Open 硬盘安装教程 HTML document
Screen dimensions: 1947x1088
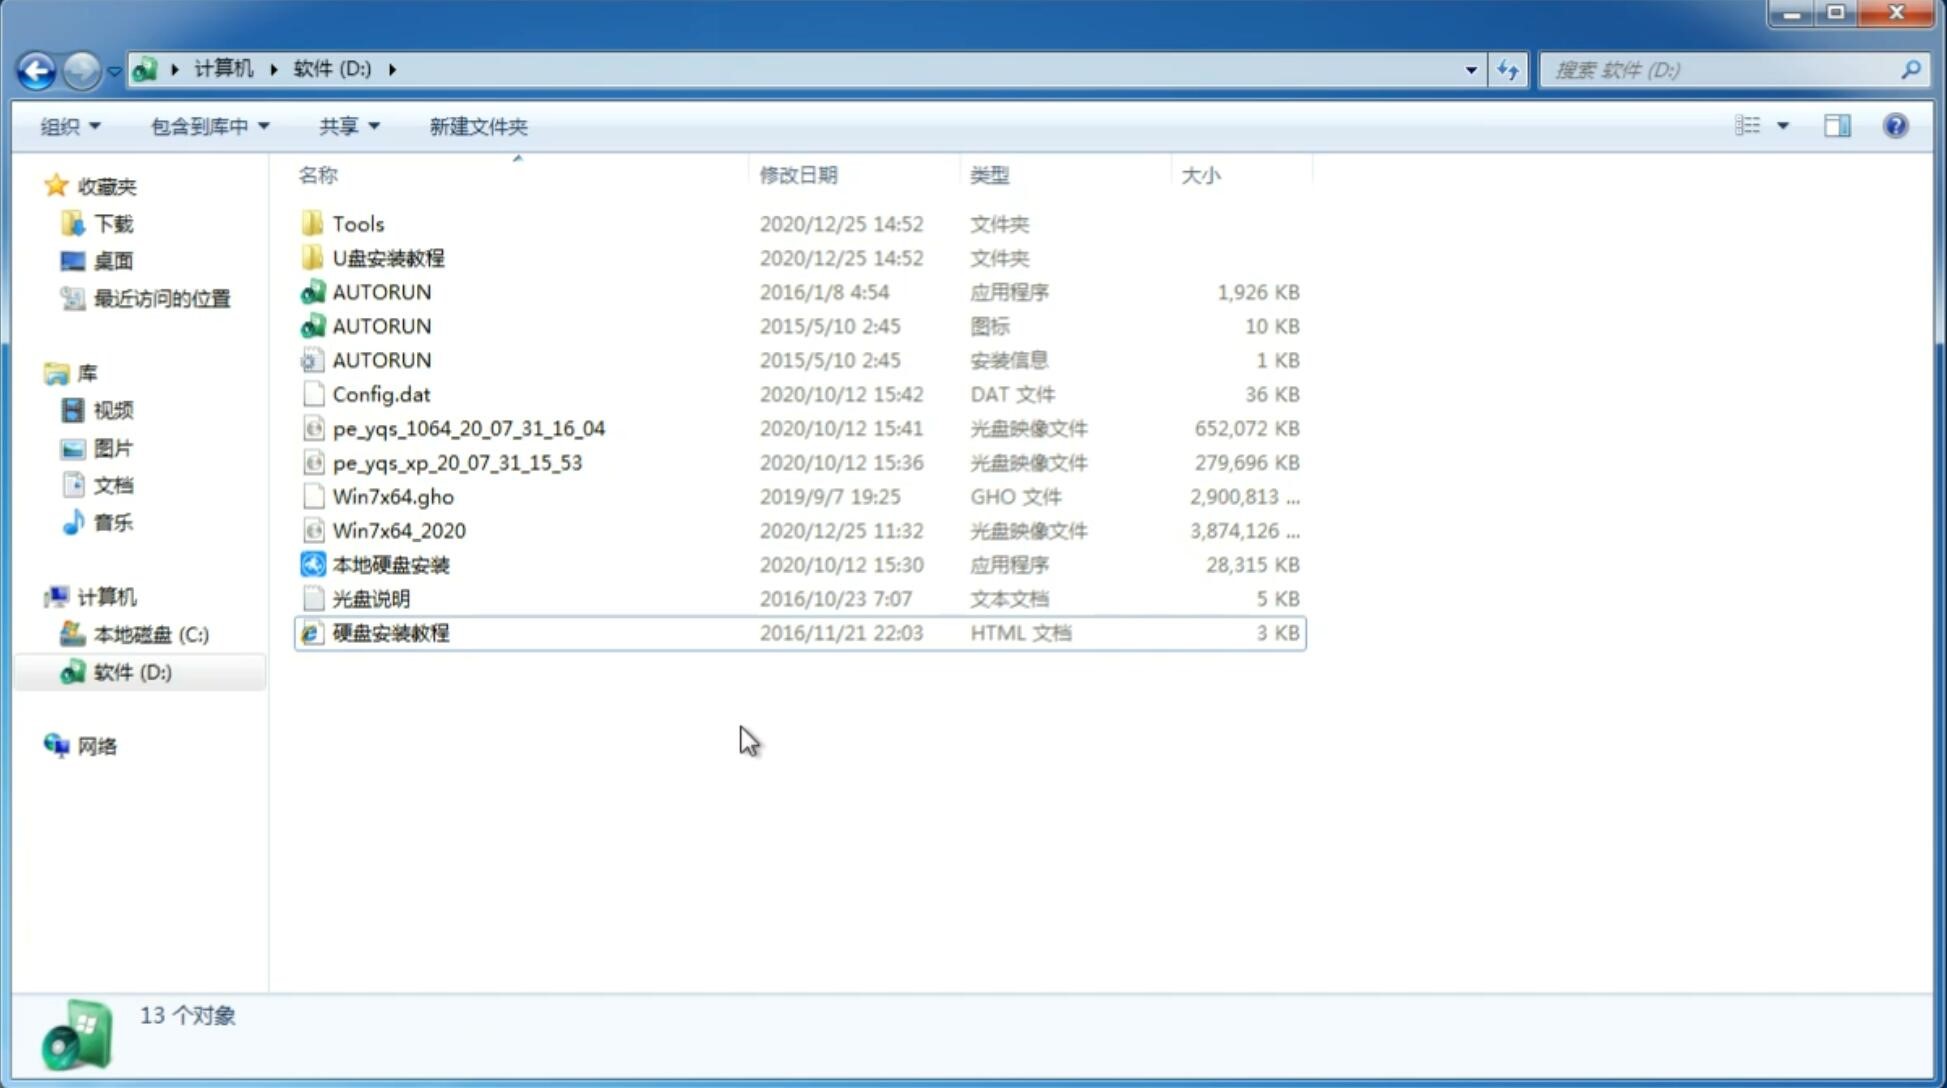[x=389, y=632]
